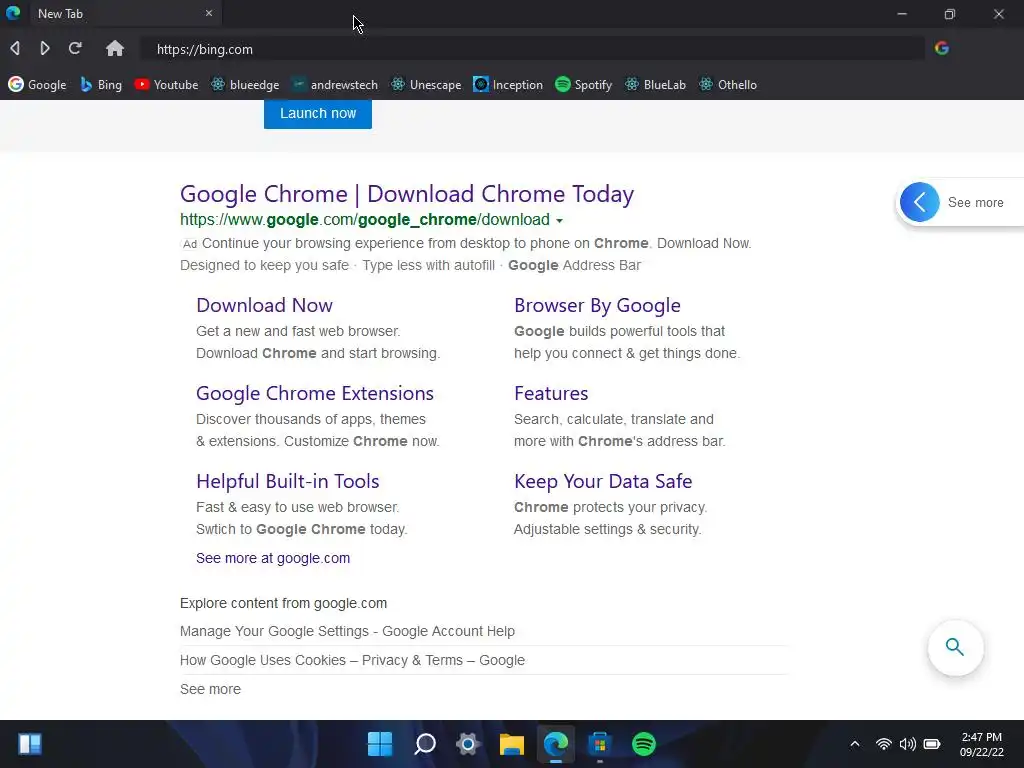
Task: Open the Keep Your Data Safe sitelink
Action: point(603,481)
